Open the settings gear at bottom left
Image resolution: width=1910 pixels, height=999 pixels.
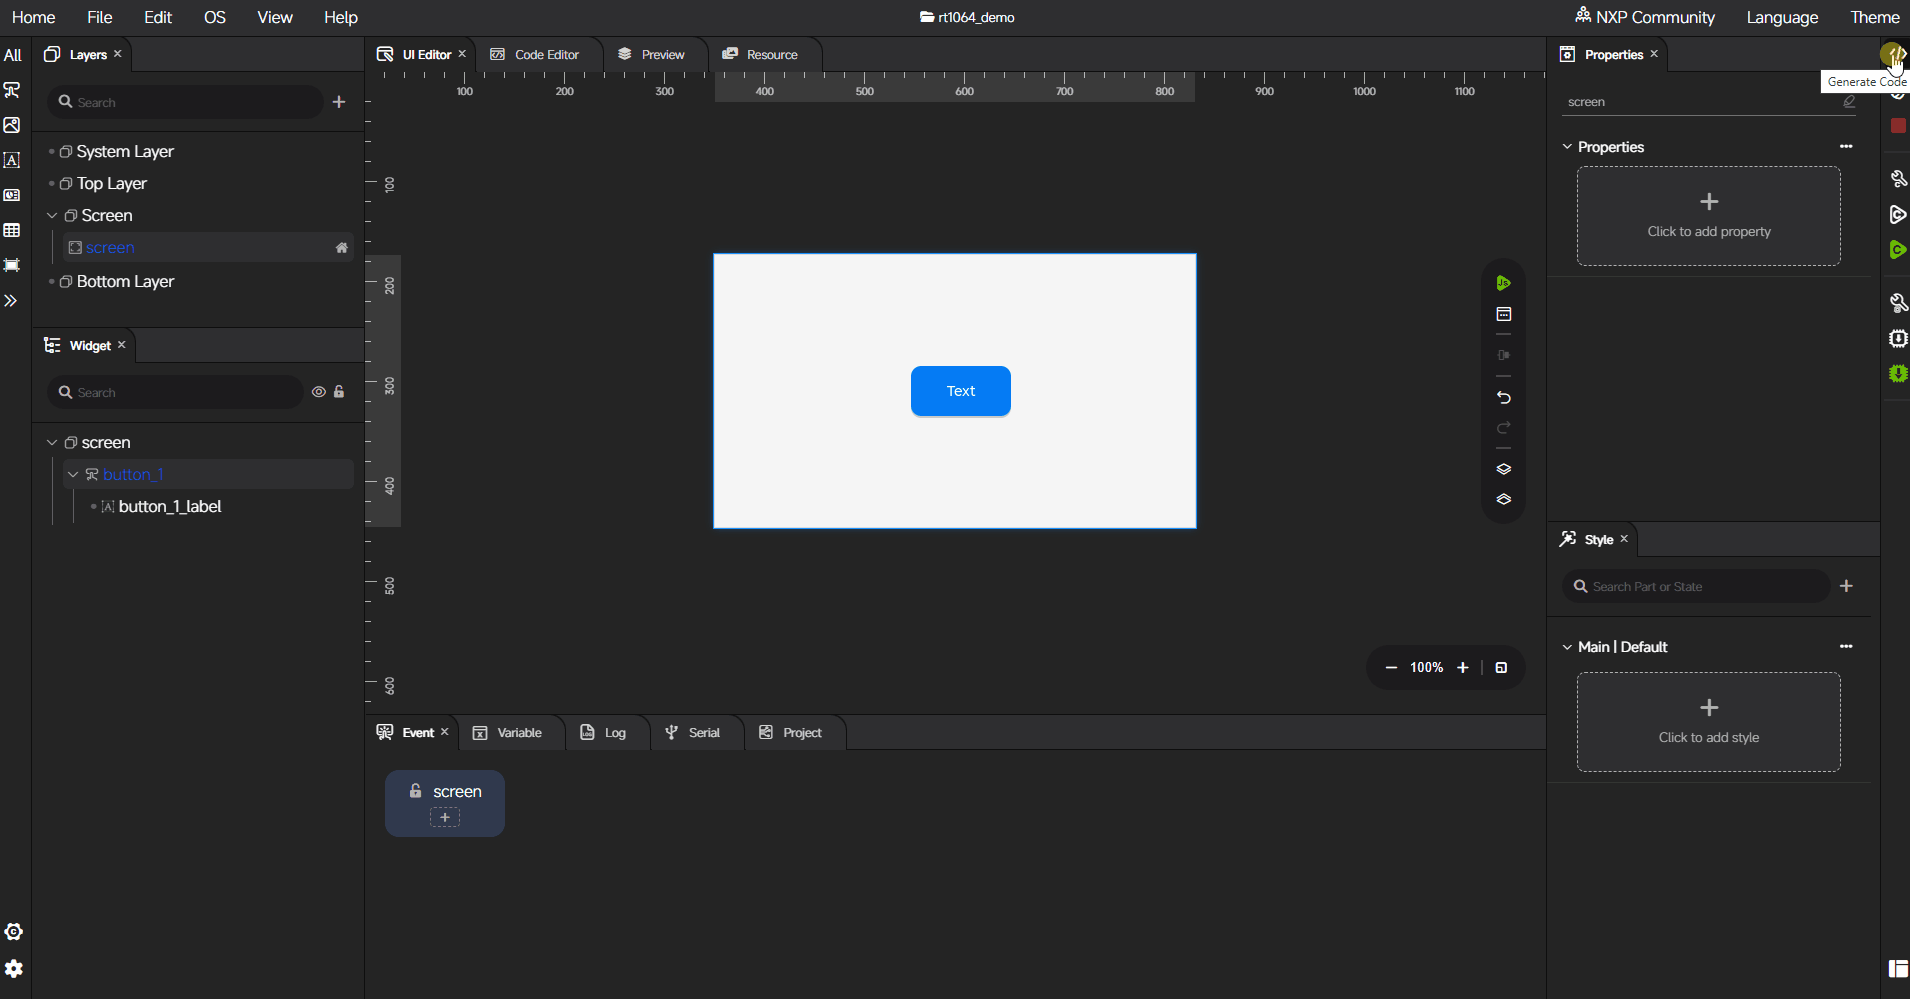point(14,969)
